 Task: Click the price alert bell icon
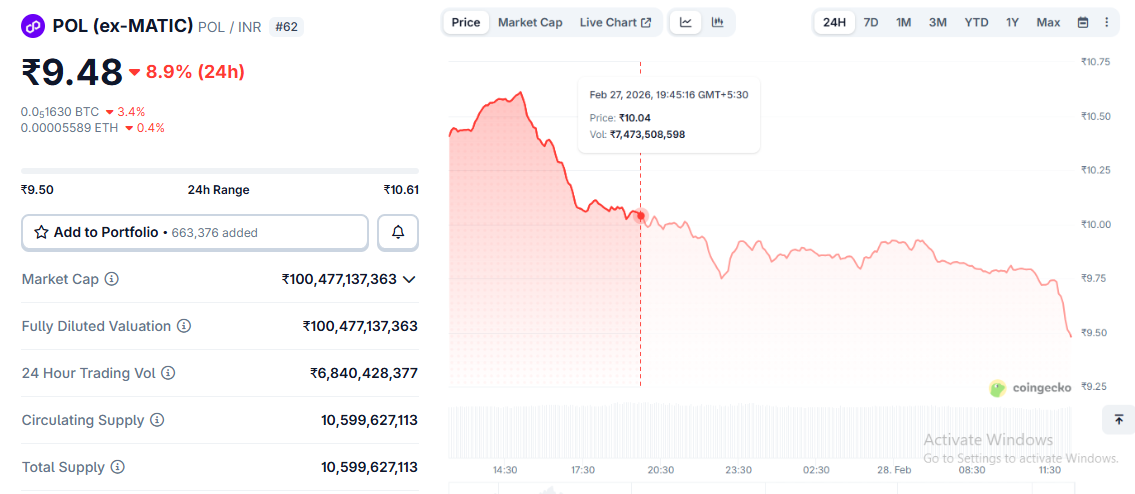pyautogui.click(x=398, y=232)
